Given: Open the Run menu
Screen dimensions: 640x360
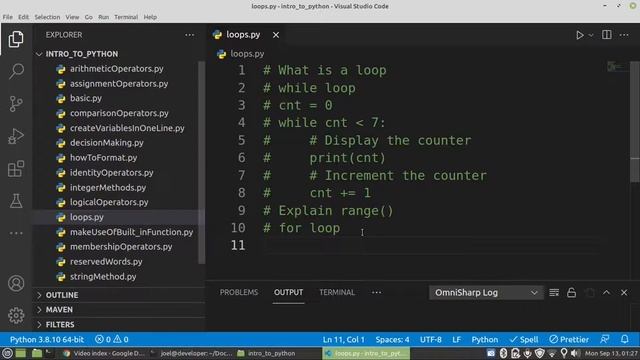Looking at the screenshot, I should tap(103, 17).
